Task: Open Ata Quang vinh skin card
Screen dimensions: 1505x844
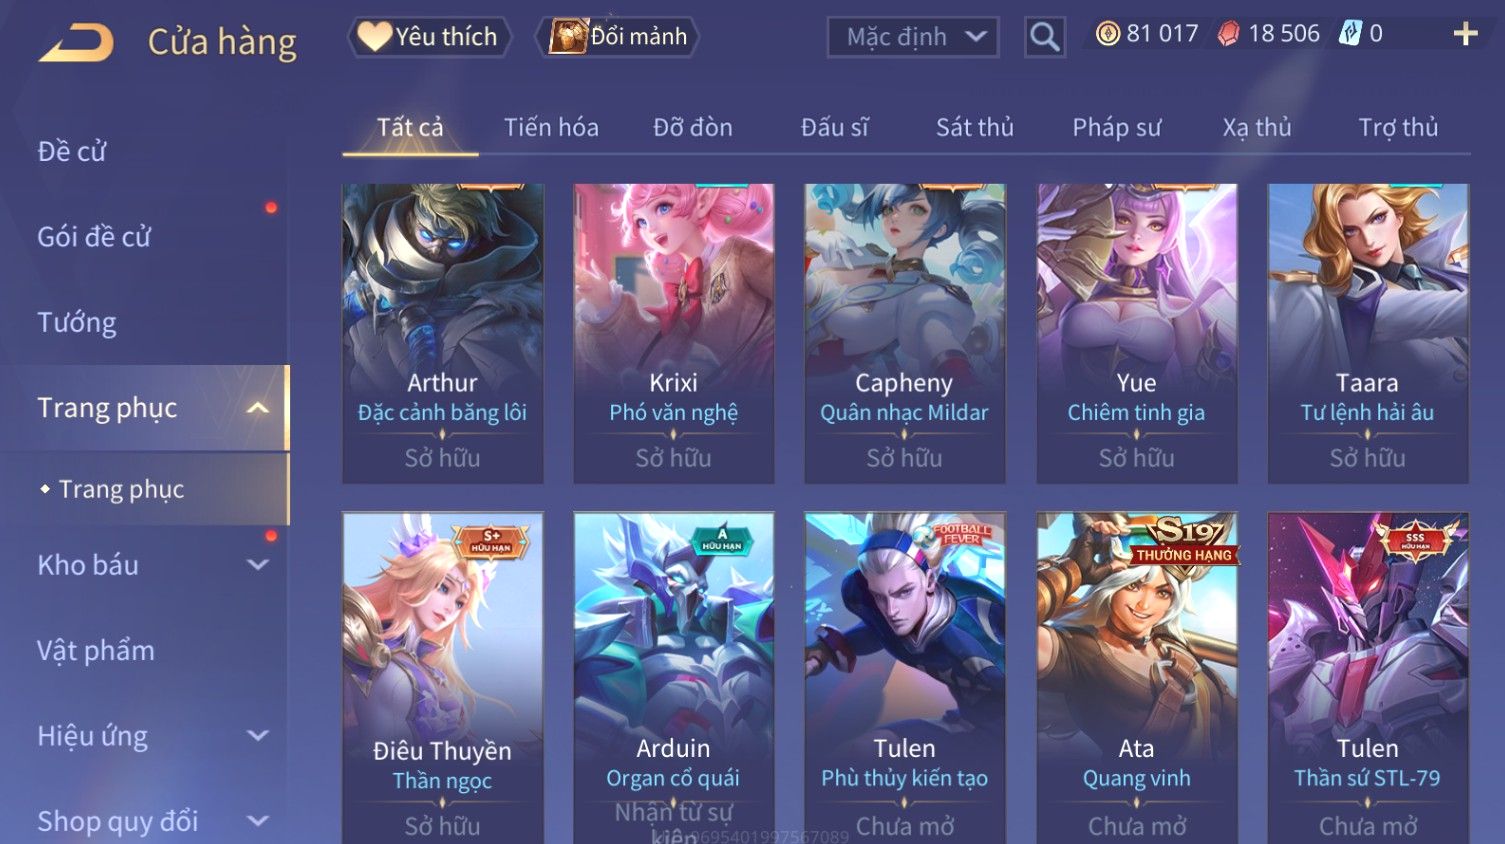Action: (1136, 678)
